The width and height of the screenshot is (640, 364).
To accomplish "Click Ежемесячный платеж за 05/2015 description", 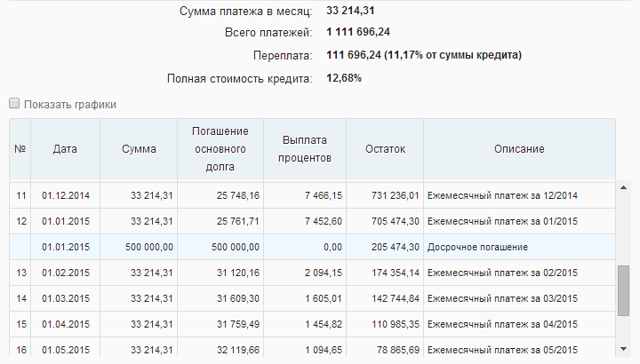I will (502, 350).
